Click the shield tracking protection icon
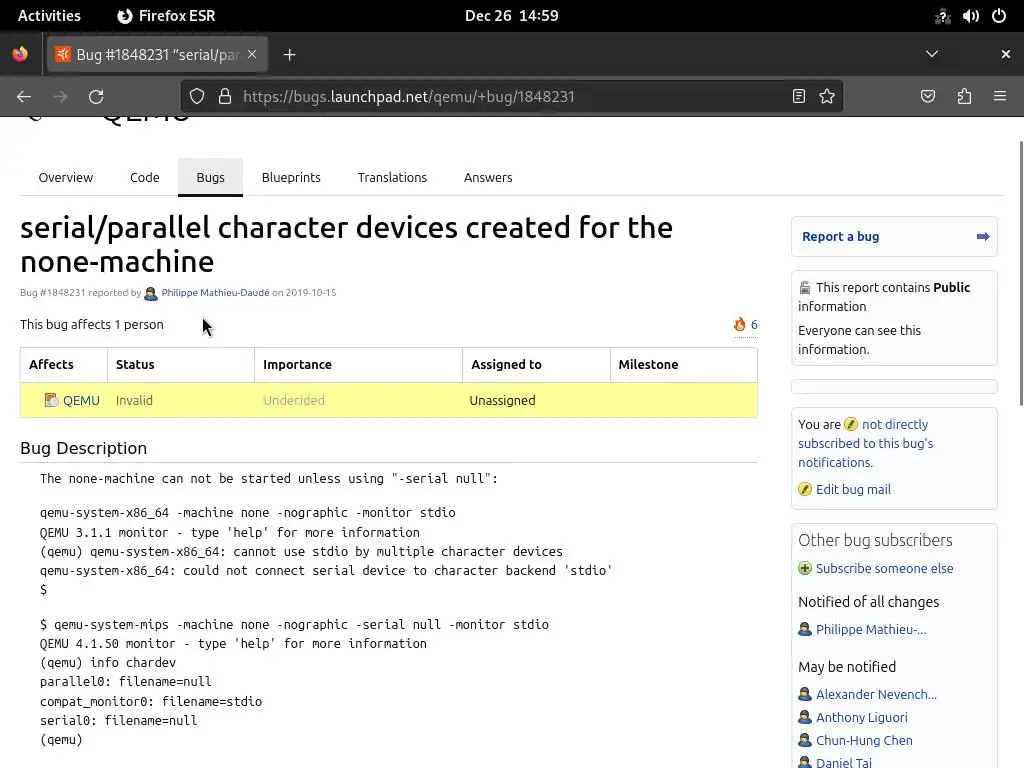Viewport: 1024px width, 768px height. tap(197, 96)
